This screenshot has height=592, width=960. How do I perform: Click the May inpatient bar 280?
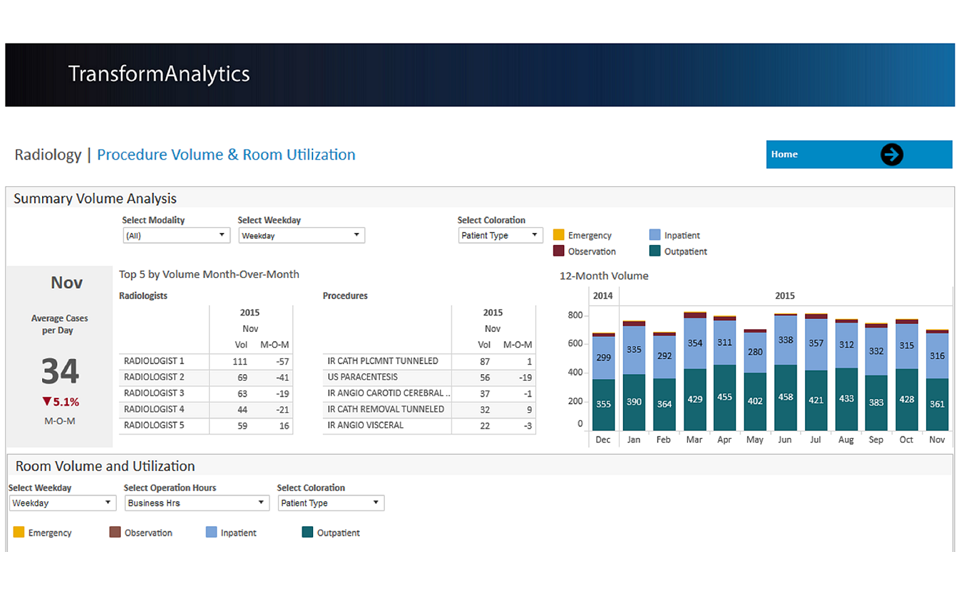755,353
